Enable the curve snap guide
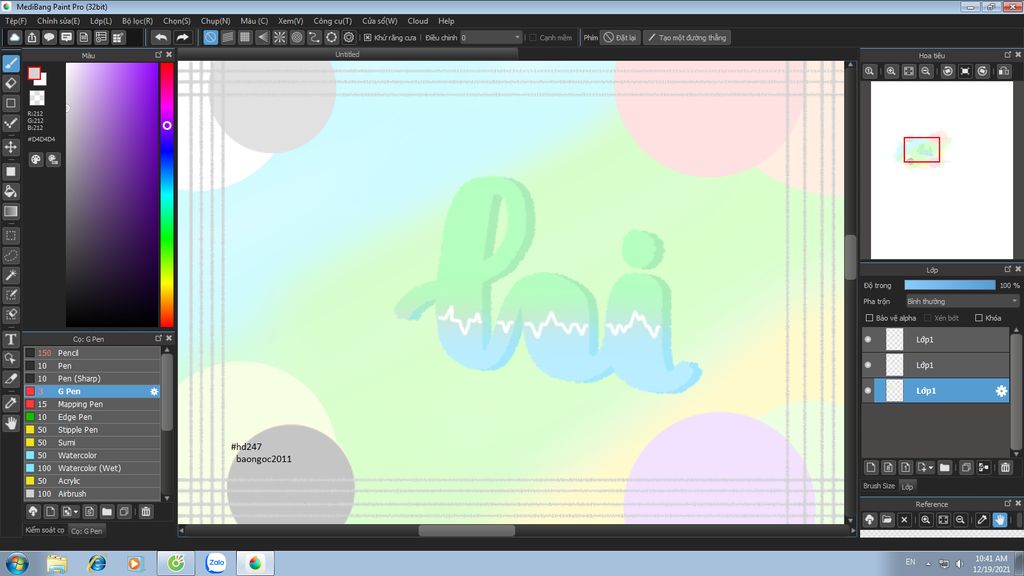 [x=314, y=37]
